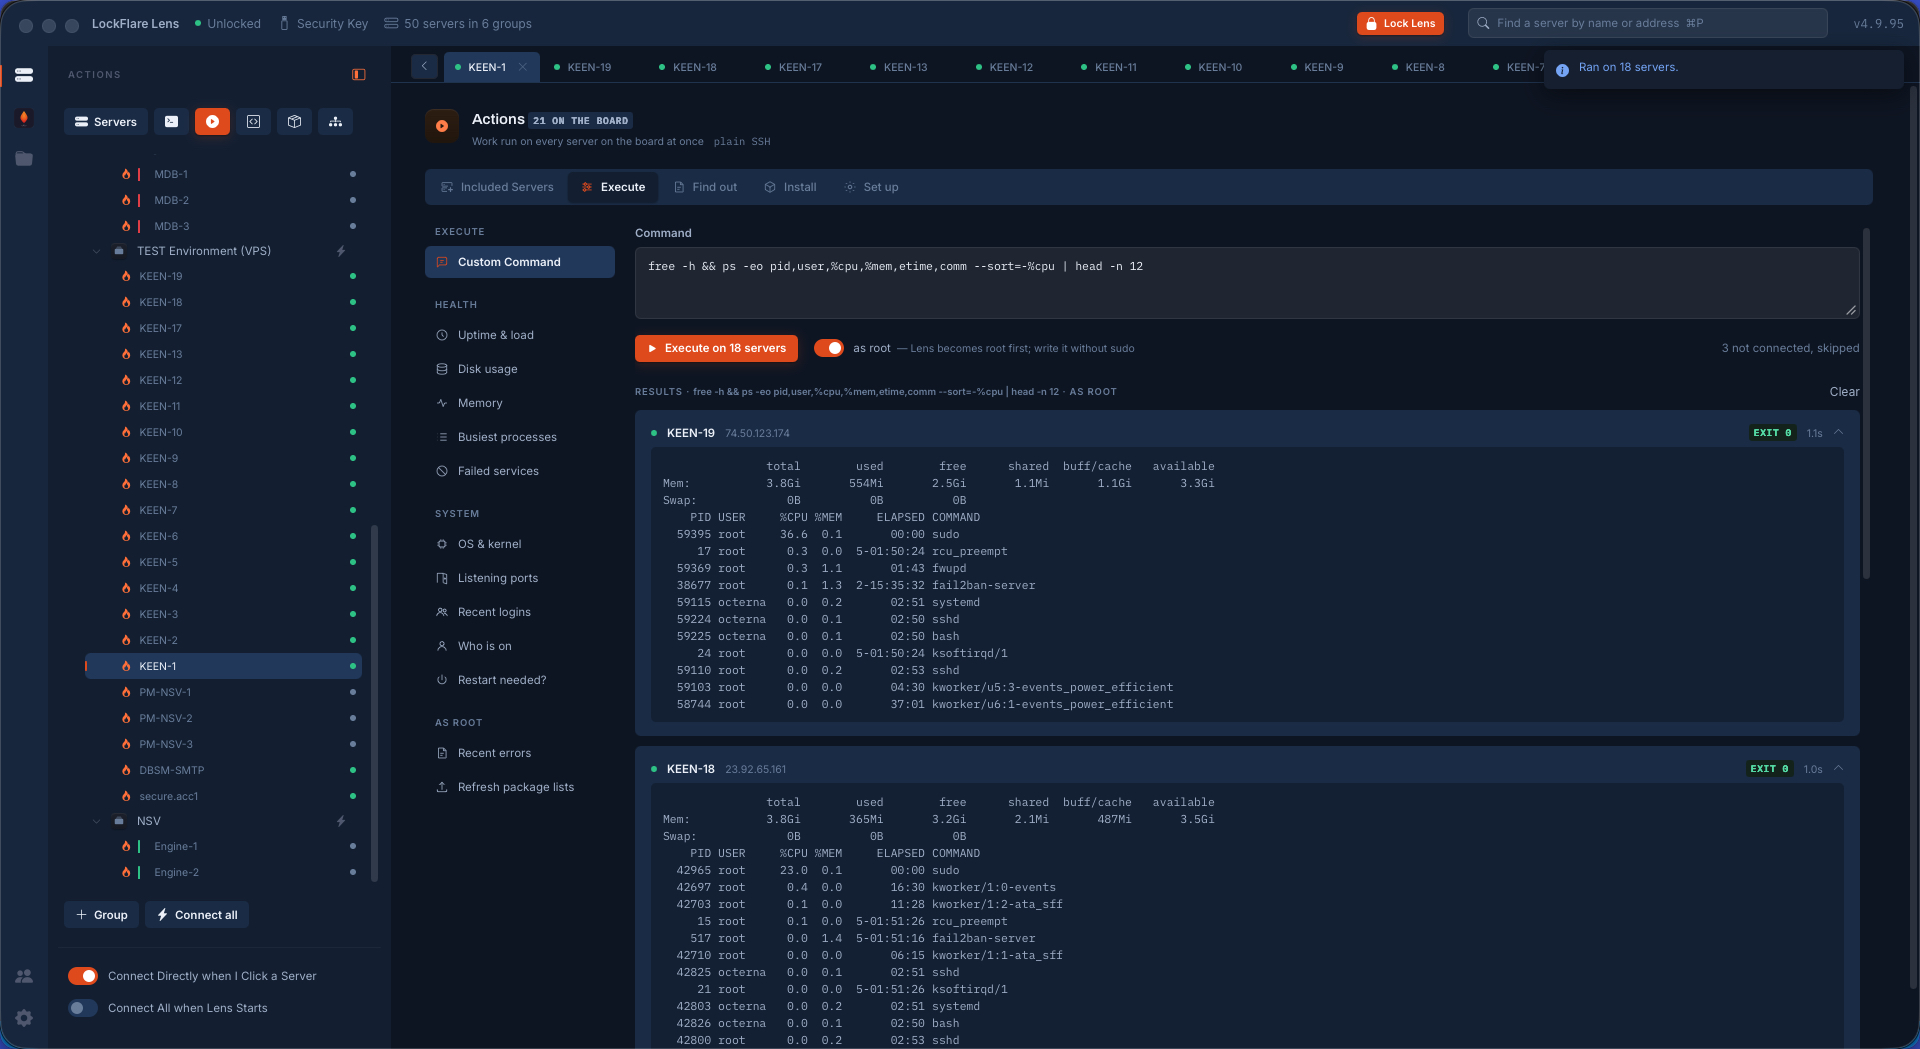Open Listening ports check

(520, 578)
